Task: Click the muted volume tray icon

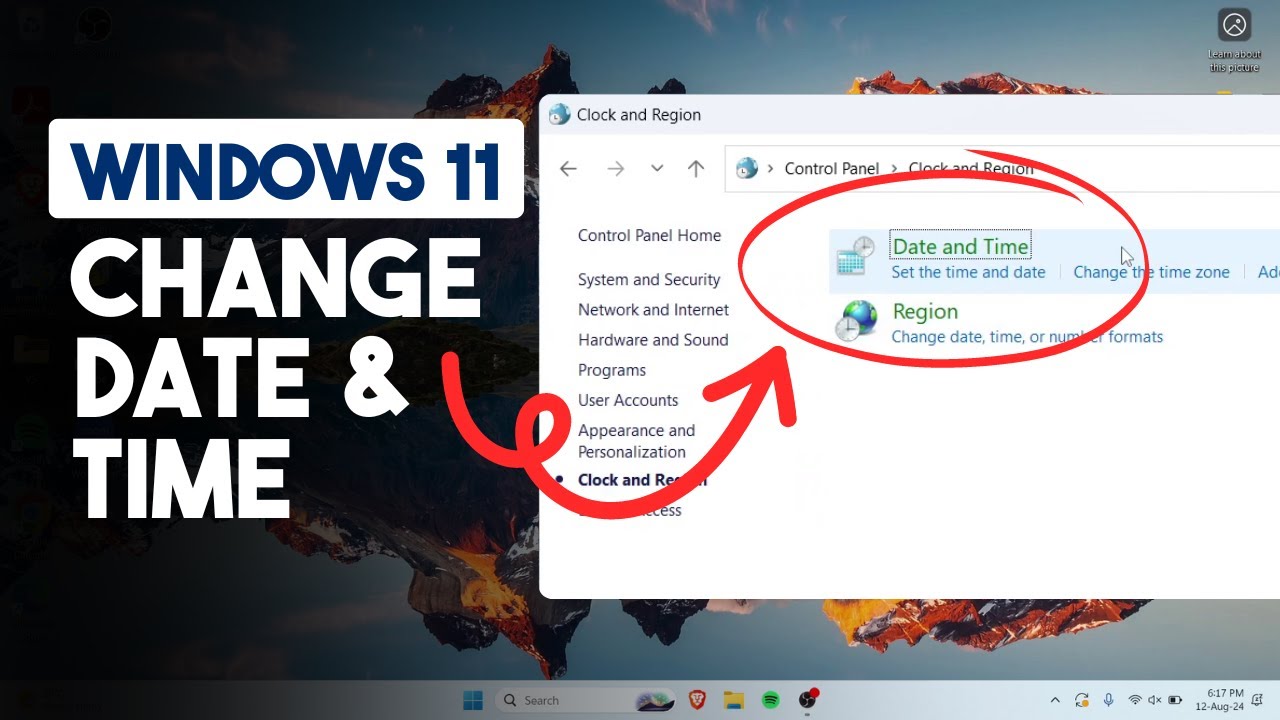Action: [x=1154, y=700]
